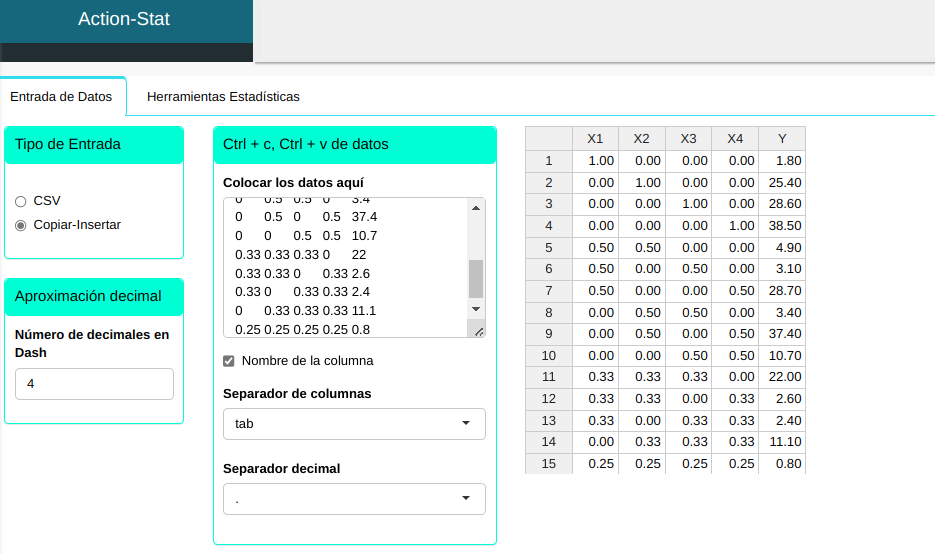Open the Separador decimal dropdown

354,499
